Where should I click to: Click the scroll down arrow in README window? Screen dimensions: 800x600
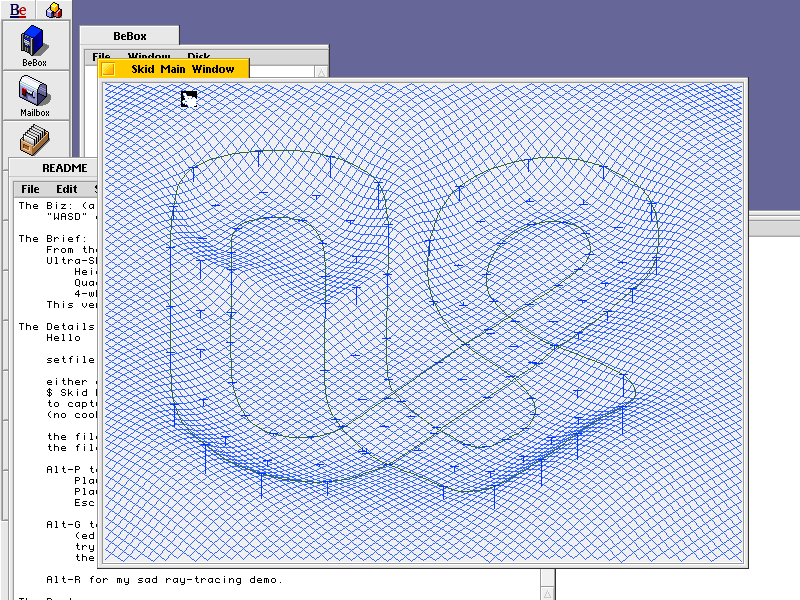pyautogui.click(x=547, y=593)
